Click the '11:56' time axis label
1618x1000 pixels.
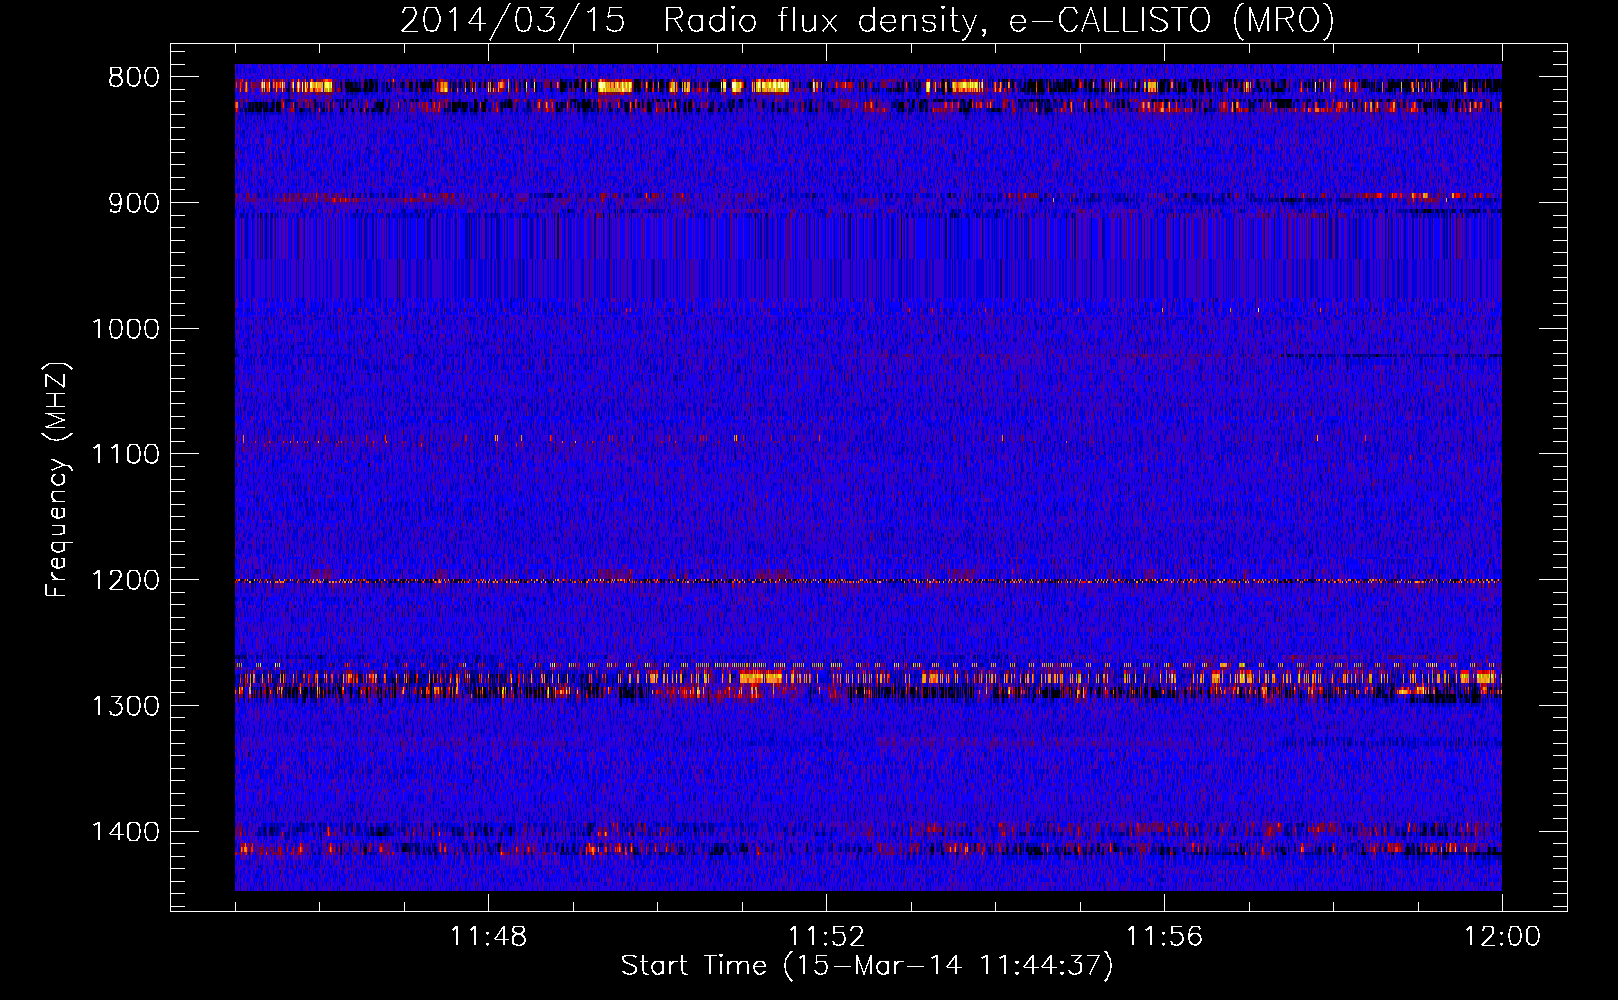1164,937
